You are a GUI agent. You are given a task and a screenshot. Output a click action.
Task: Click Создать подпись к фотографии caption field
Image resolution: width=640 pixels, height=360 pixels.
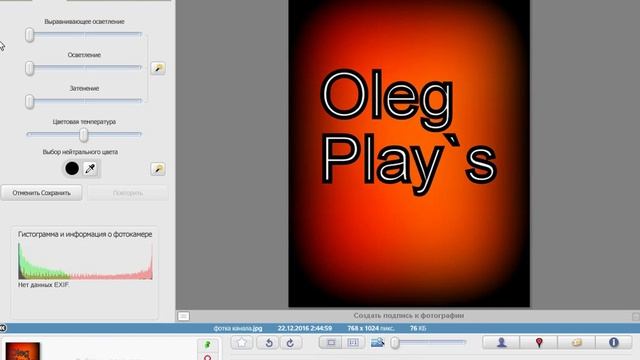click(x=409, y=316)
